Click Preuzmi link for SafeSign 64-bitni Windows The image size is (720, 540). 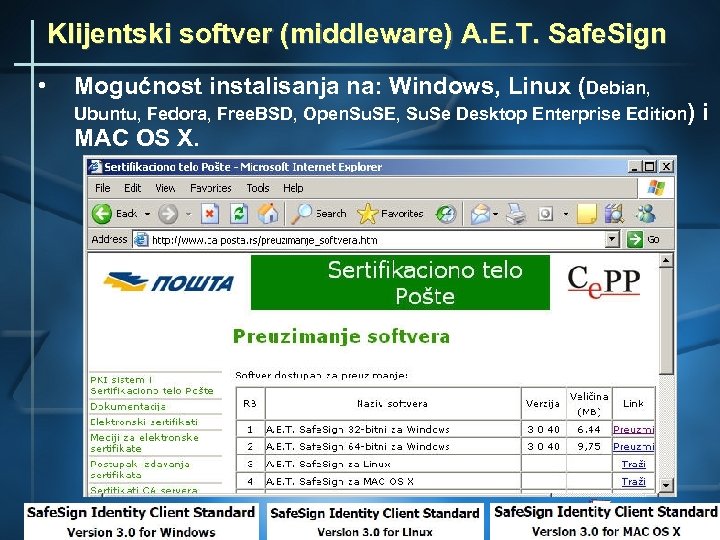pyautogui.click(x=633, y=446)
